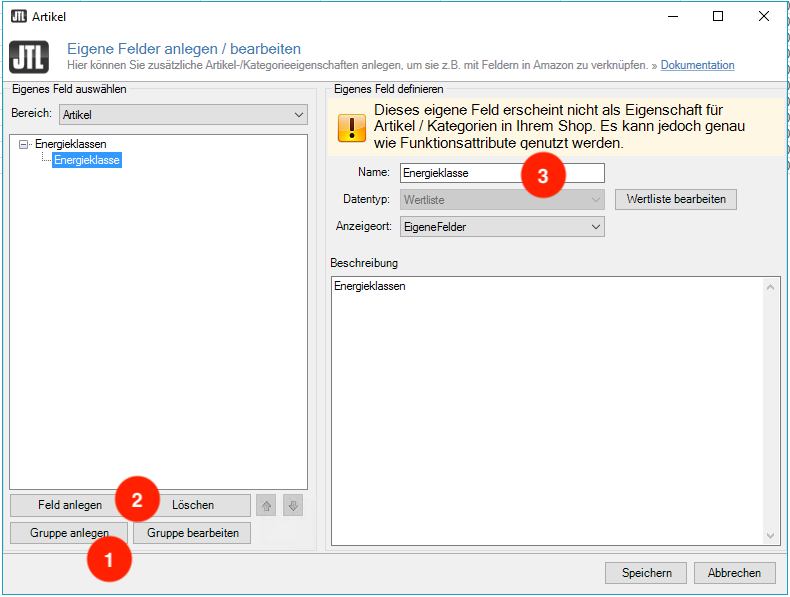The height and width of the screenshot is (597, 790).
Task: Close the Artikel window
Action: point(764,16)
